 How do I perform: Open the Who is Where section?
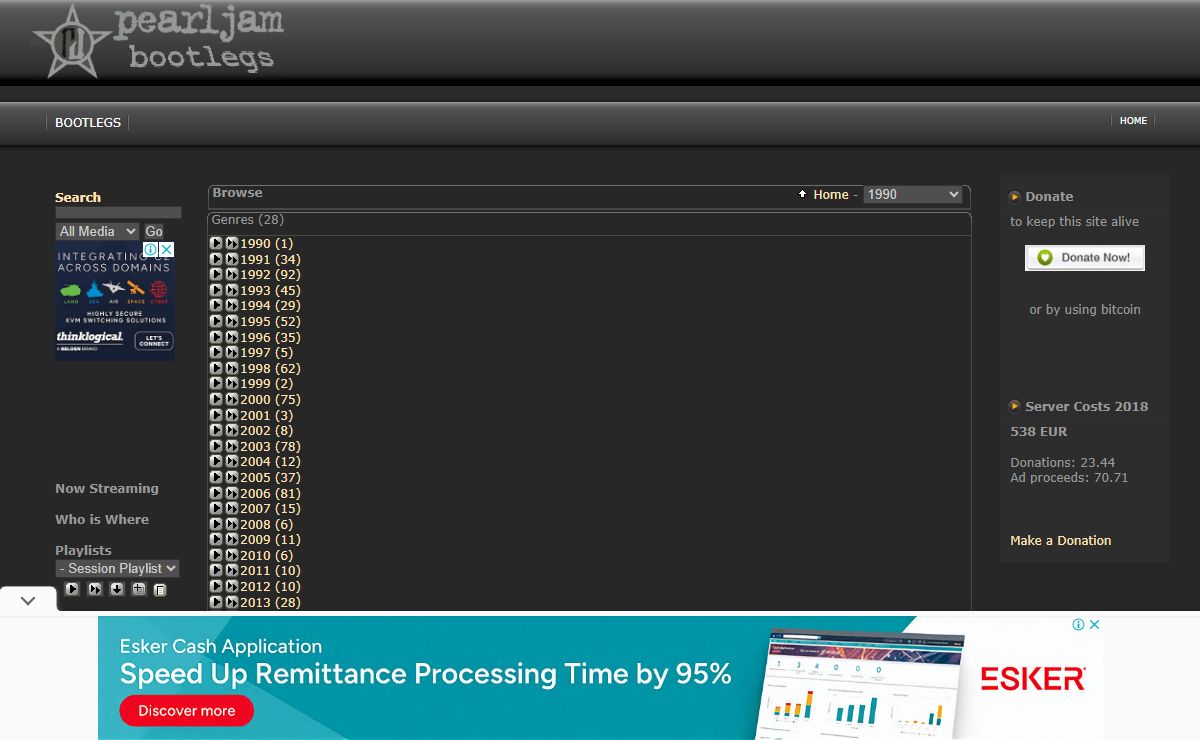tap(102, 519)
